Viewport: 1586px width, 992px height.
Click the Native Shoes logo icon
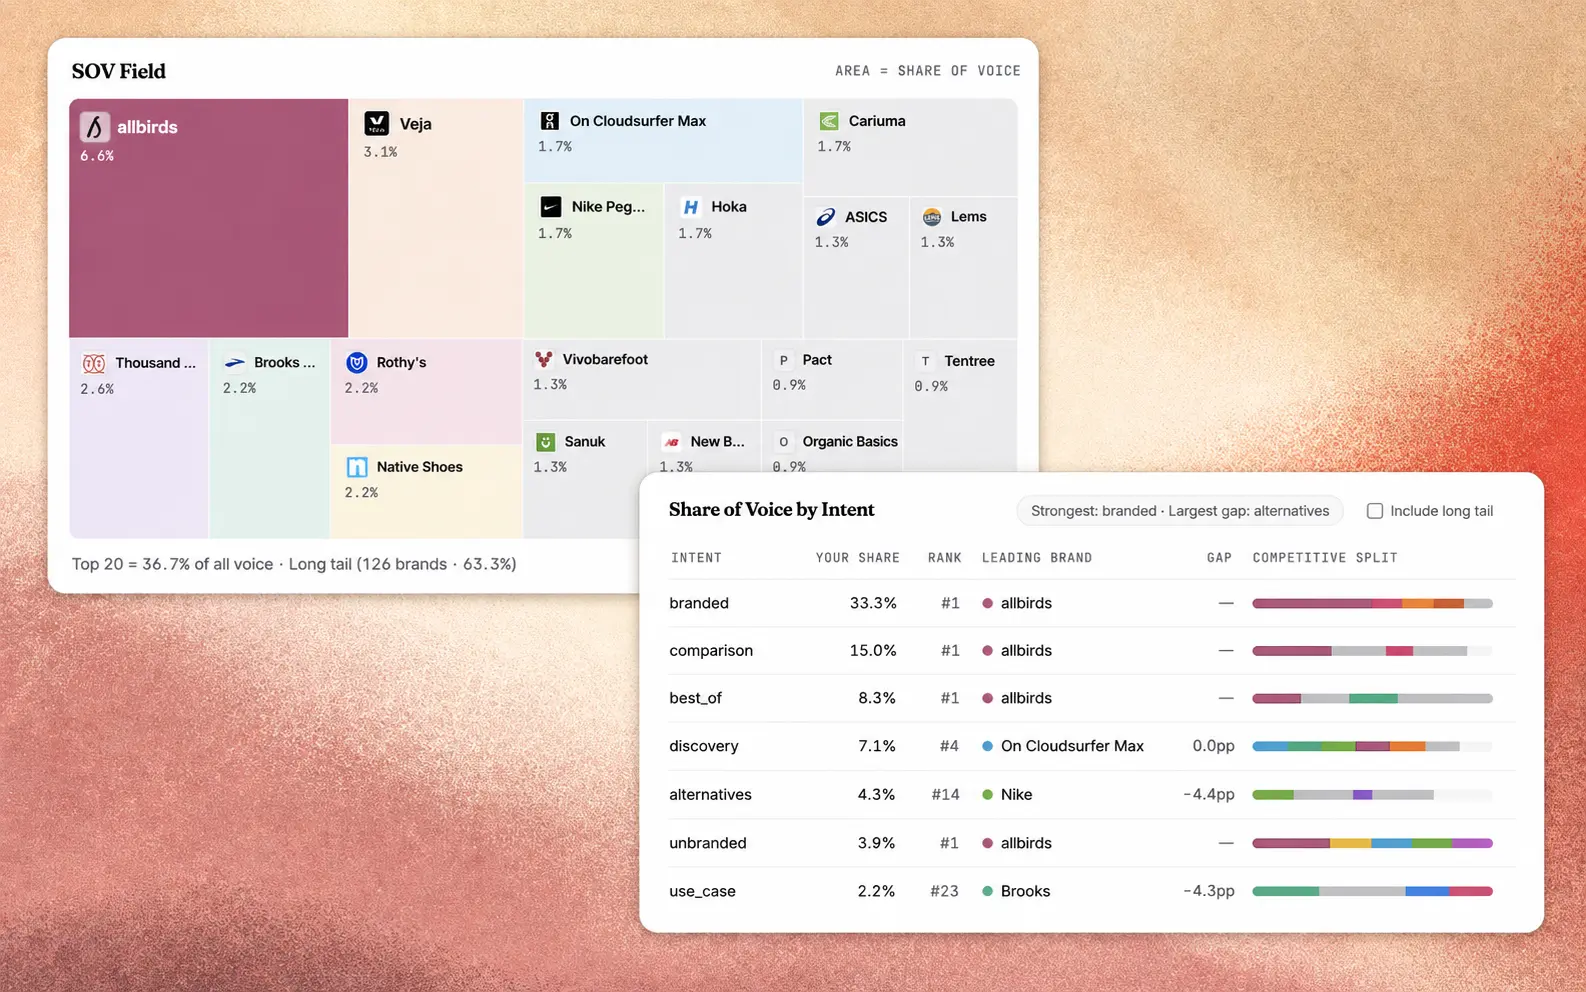pyautogui.click(x=357, y=467)
